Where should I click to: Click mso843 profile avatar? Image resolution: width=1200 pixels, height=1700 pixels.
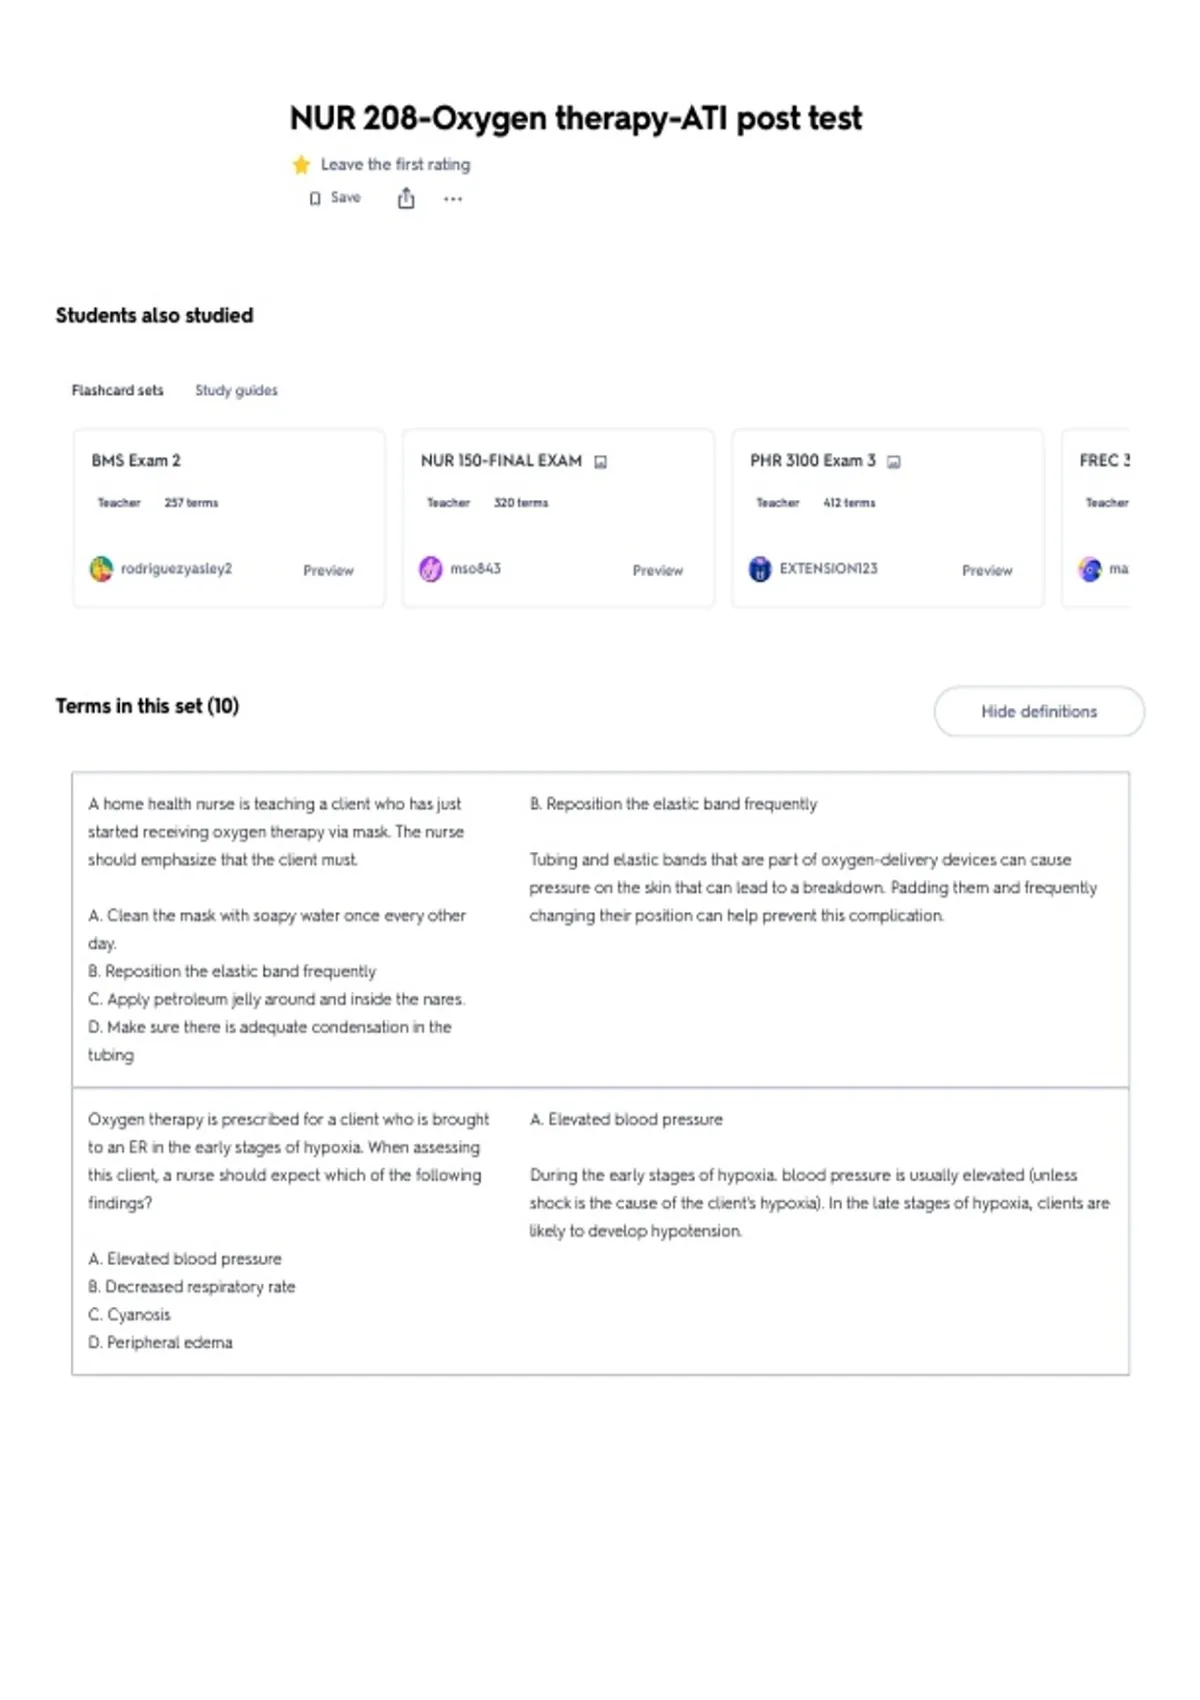(430, 569)
